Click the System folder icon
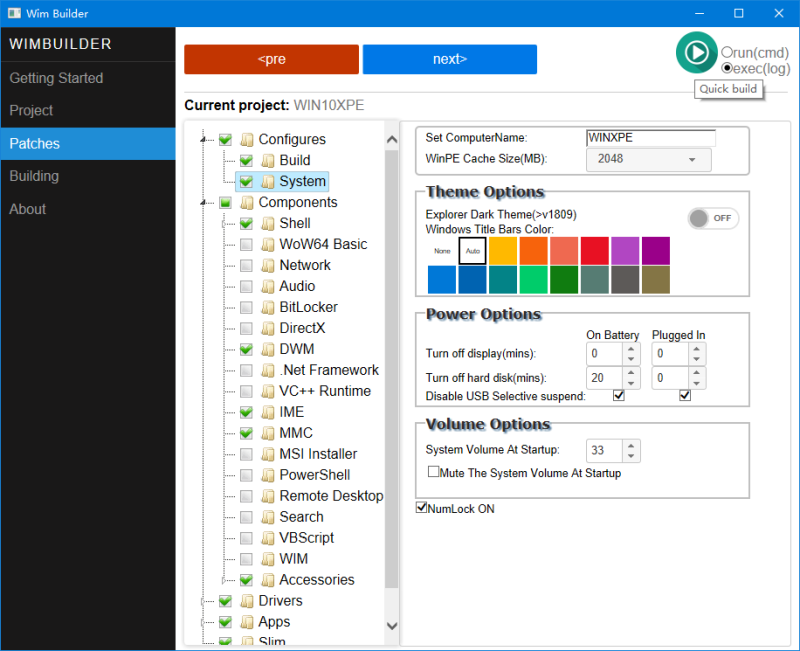Viewport: 800px width, 651px height. pos(270,181)
